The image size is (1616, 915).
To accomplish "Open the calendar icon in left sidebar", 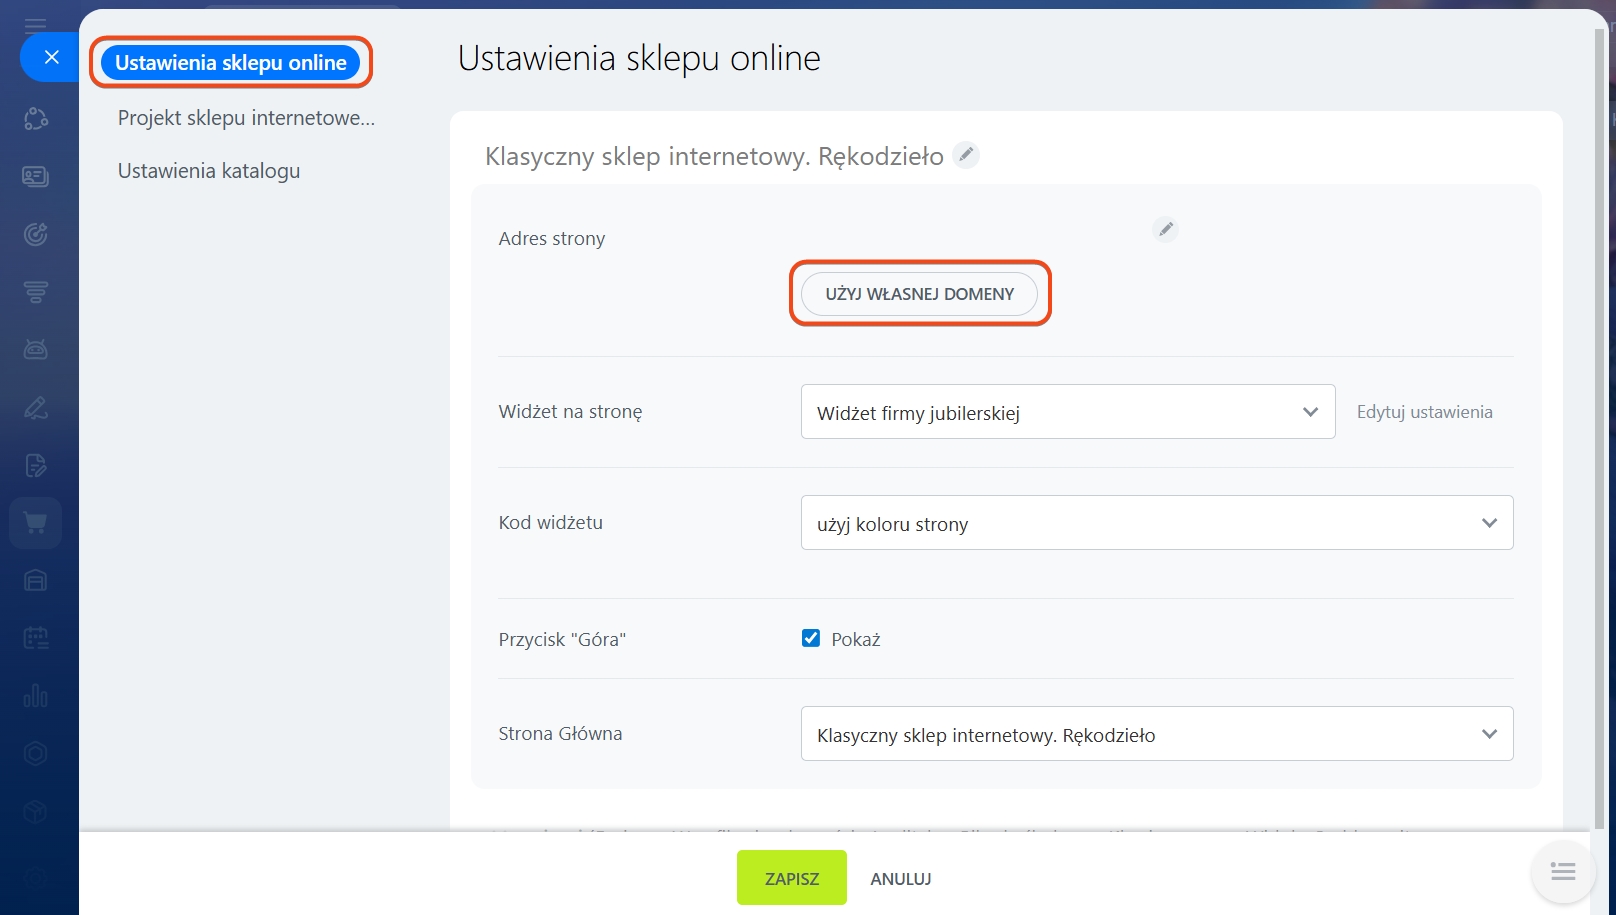I will click(36, 638).
